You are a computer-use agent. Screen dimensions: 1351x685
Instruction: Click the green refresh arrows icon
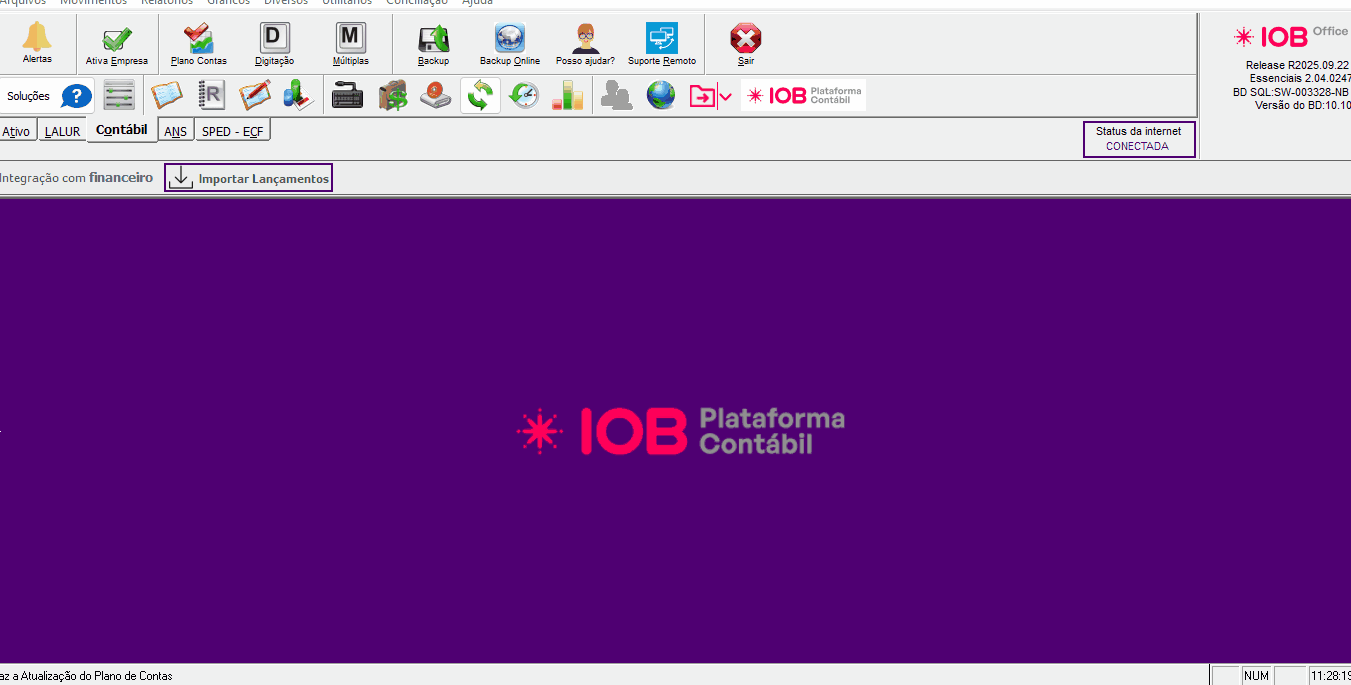coord(480,96)
